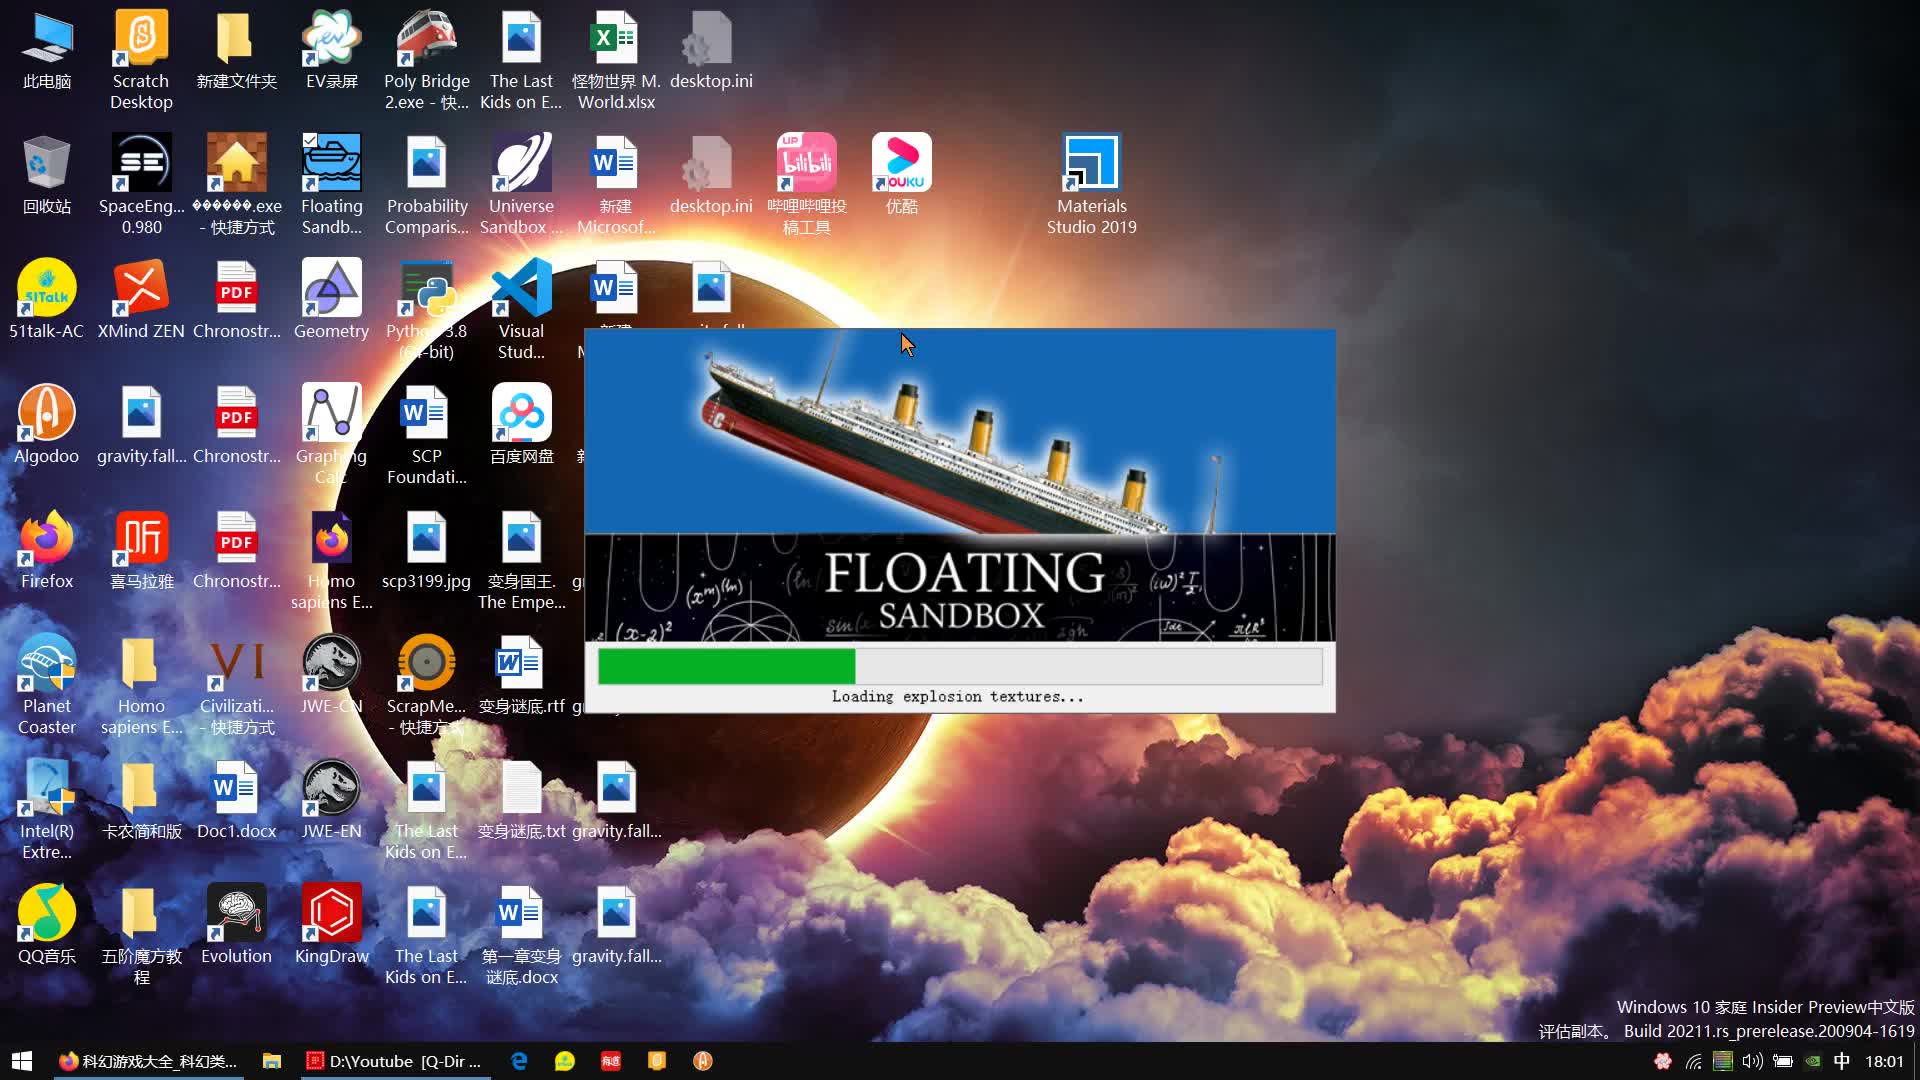Open the SCP Foundation Word document
The width and height of the screenshot is (1920, 1080).
click(x=427, y=435)
